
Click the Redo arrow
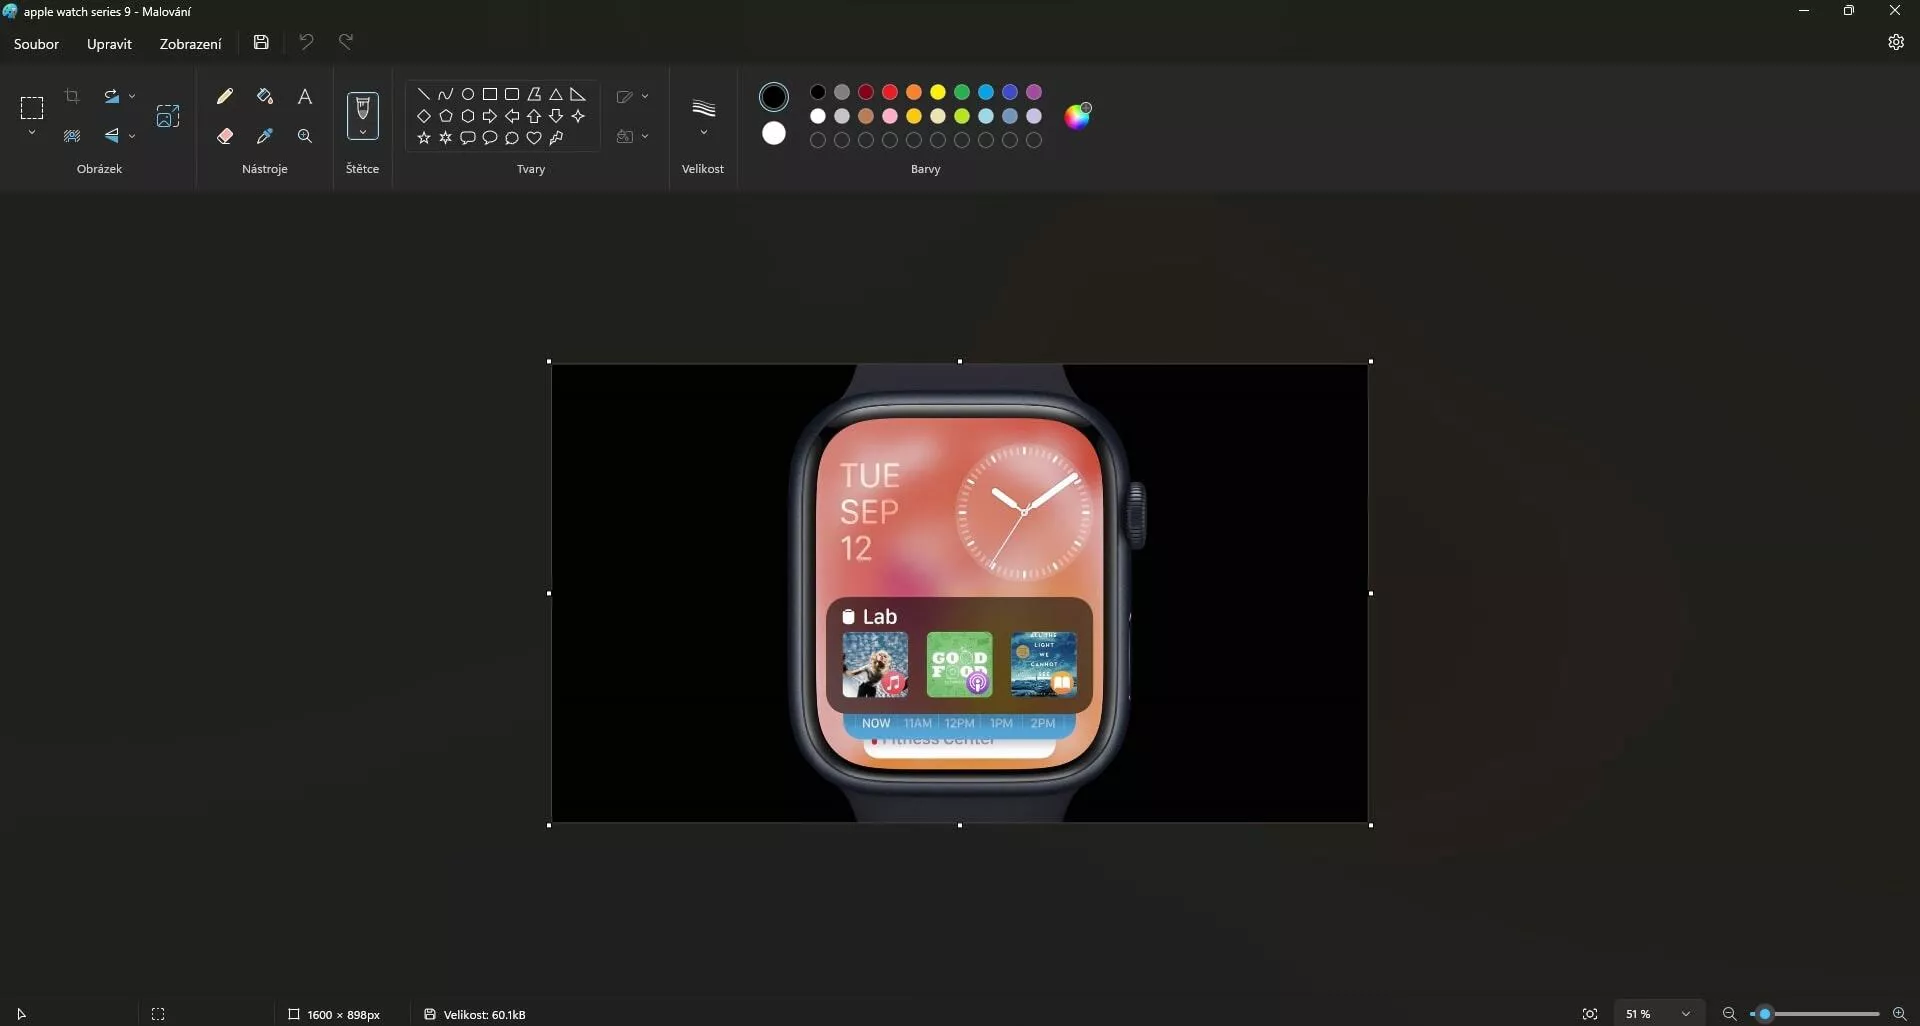coord(346,42)
